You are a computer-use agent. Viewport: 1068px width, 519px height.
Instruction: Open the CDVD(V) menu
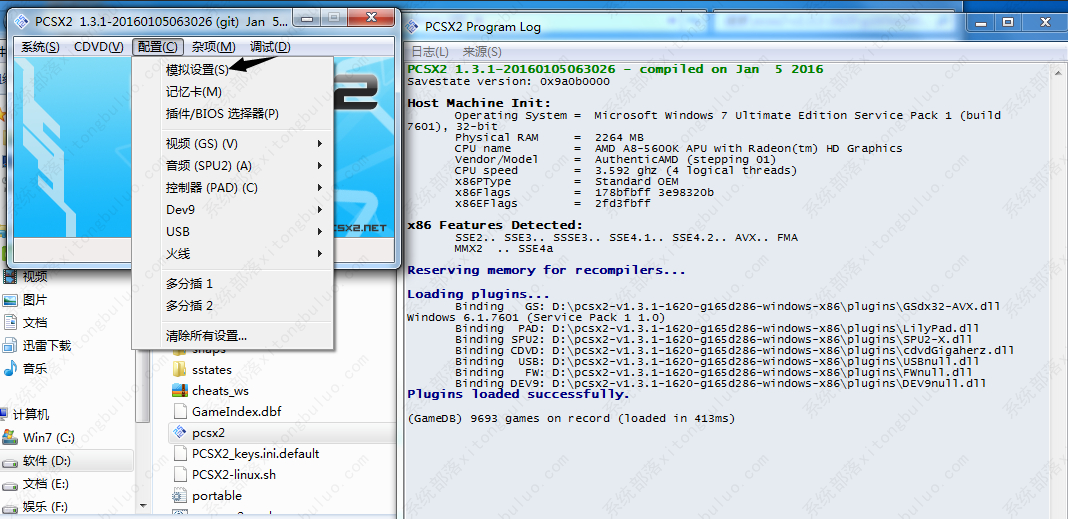pyautogui.click(x=99, y=47)
